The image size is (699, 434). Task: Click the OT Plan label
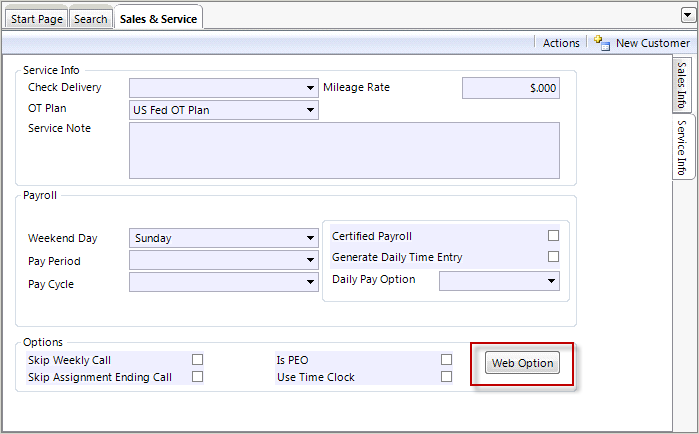pos(47,108)
